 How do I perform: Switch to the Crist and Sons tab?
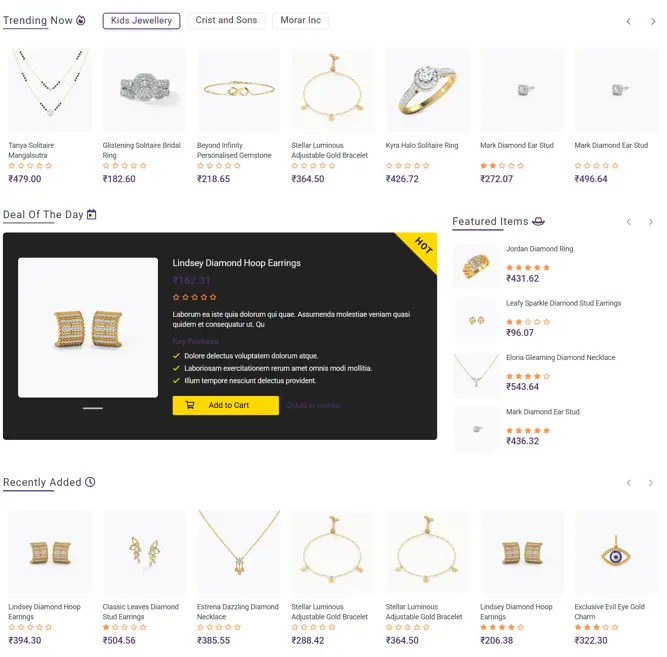(226, 20)
